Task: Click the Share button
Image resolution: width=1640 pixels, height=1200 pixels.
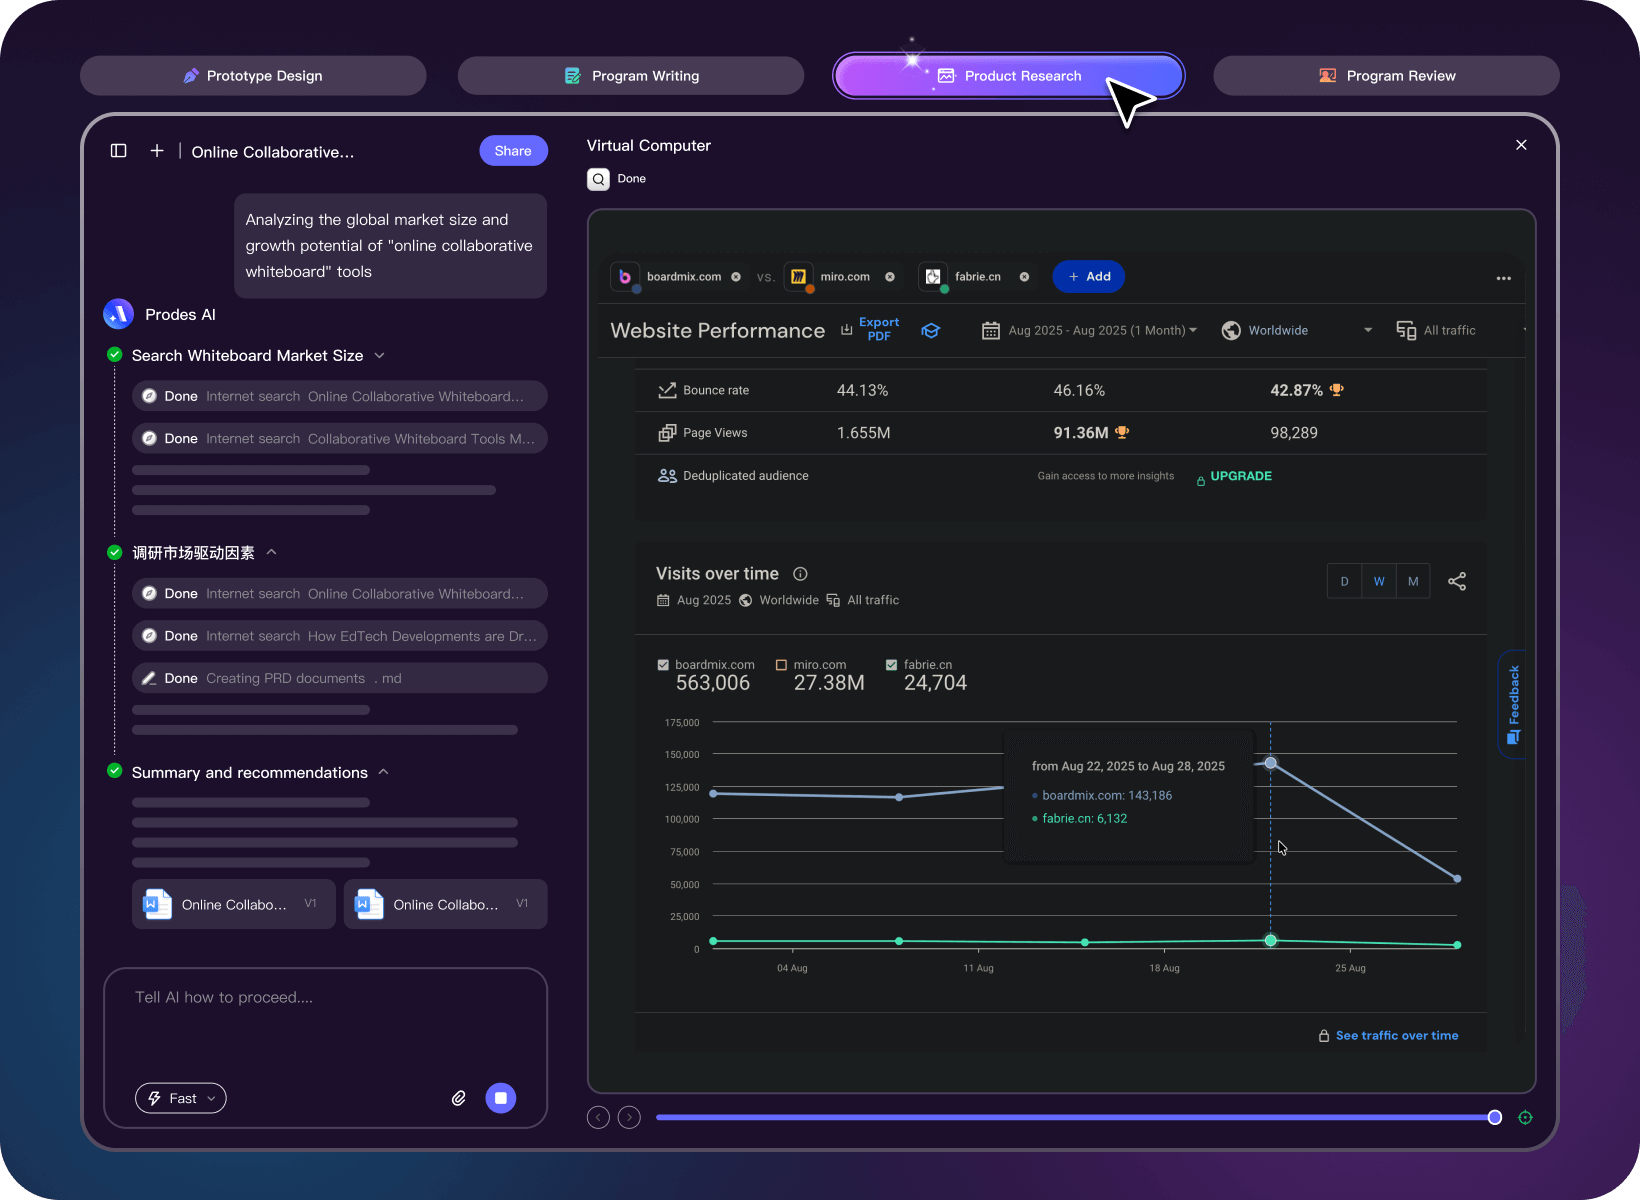Action: 513,151
